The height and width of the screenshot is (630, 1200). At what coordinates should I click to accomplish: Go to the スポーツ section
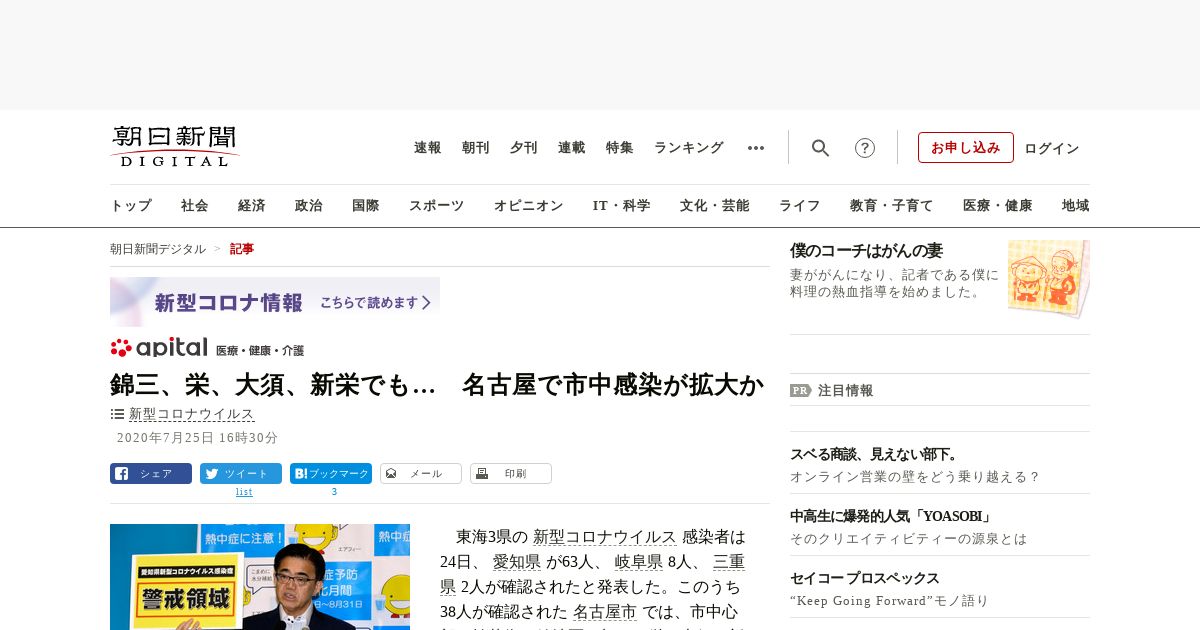point(436,206)
